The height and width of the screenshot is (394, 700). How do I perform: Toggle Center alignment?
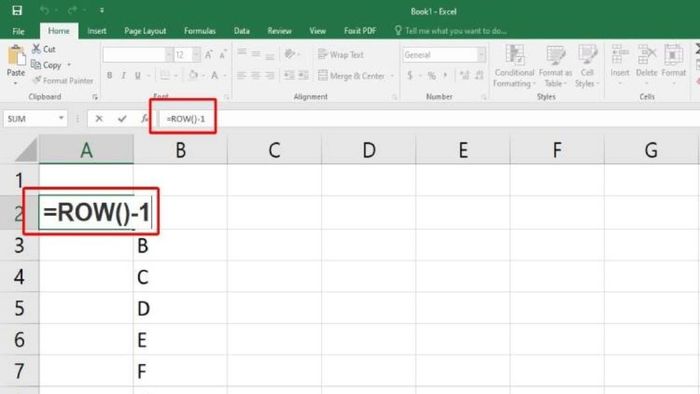coord(256,75)
